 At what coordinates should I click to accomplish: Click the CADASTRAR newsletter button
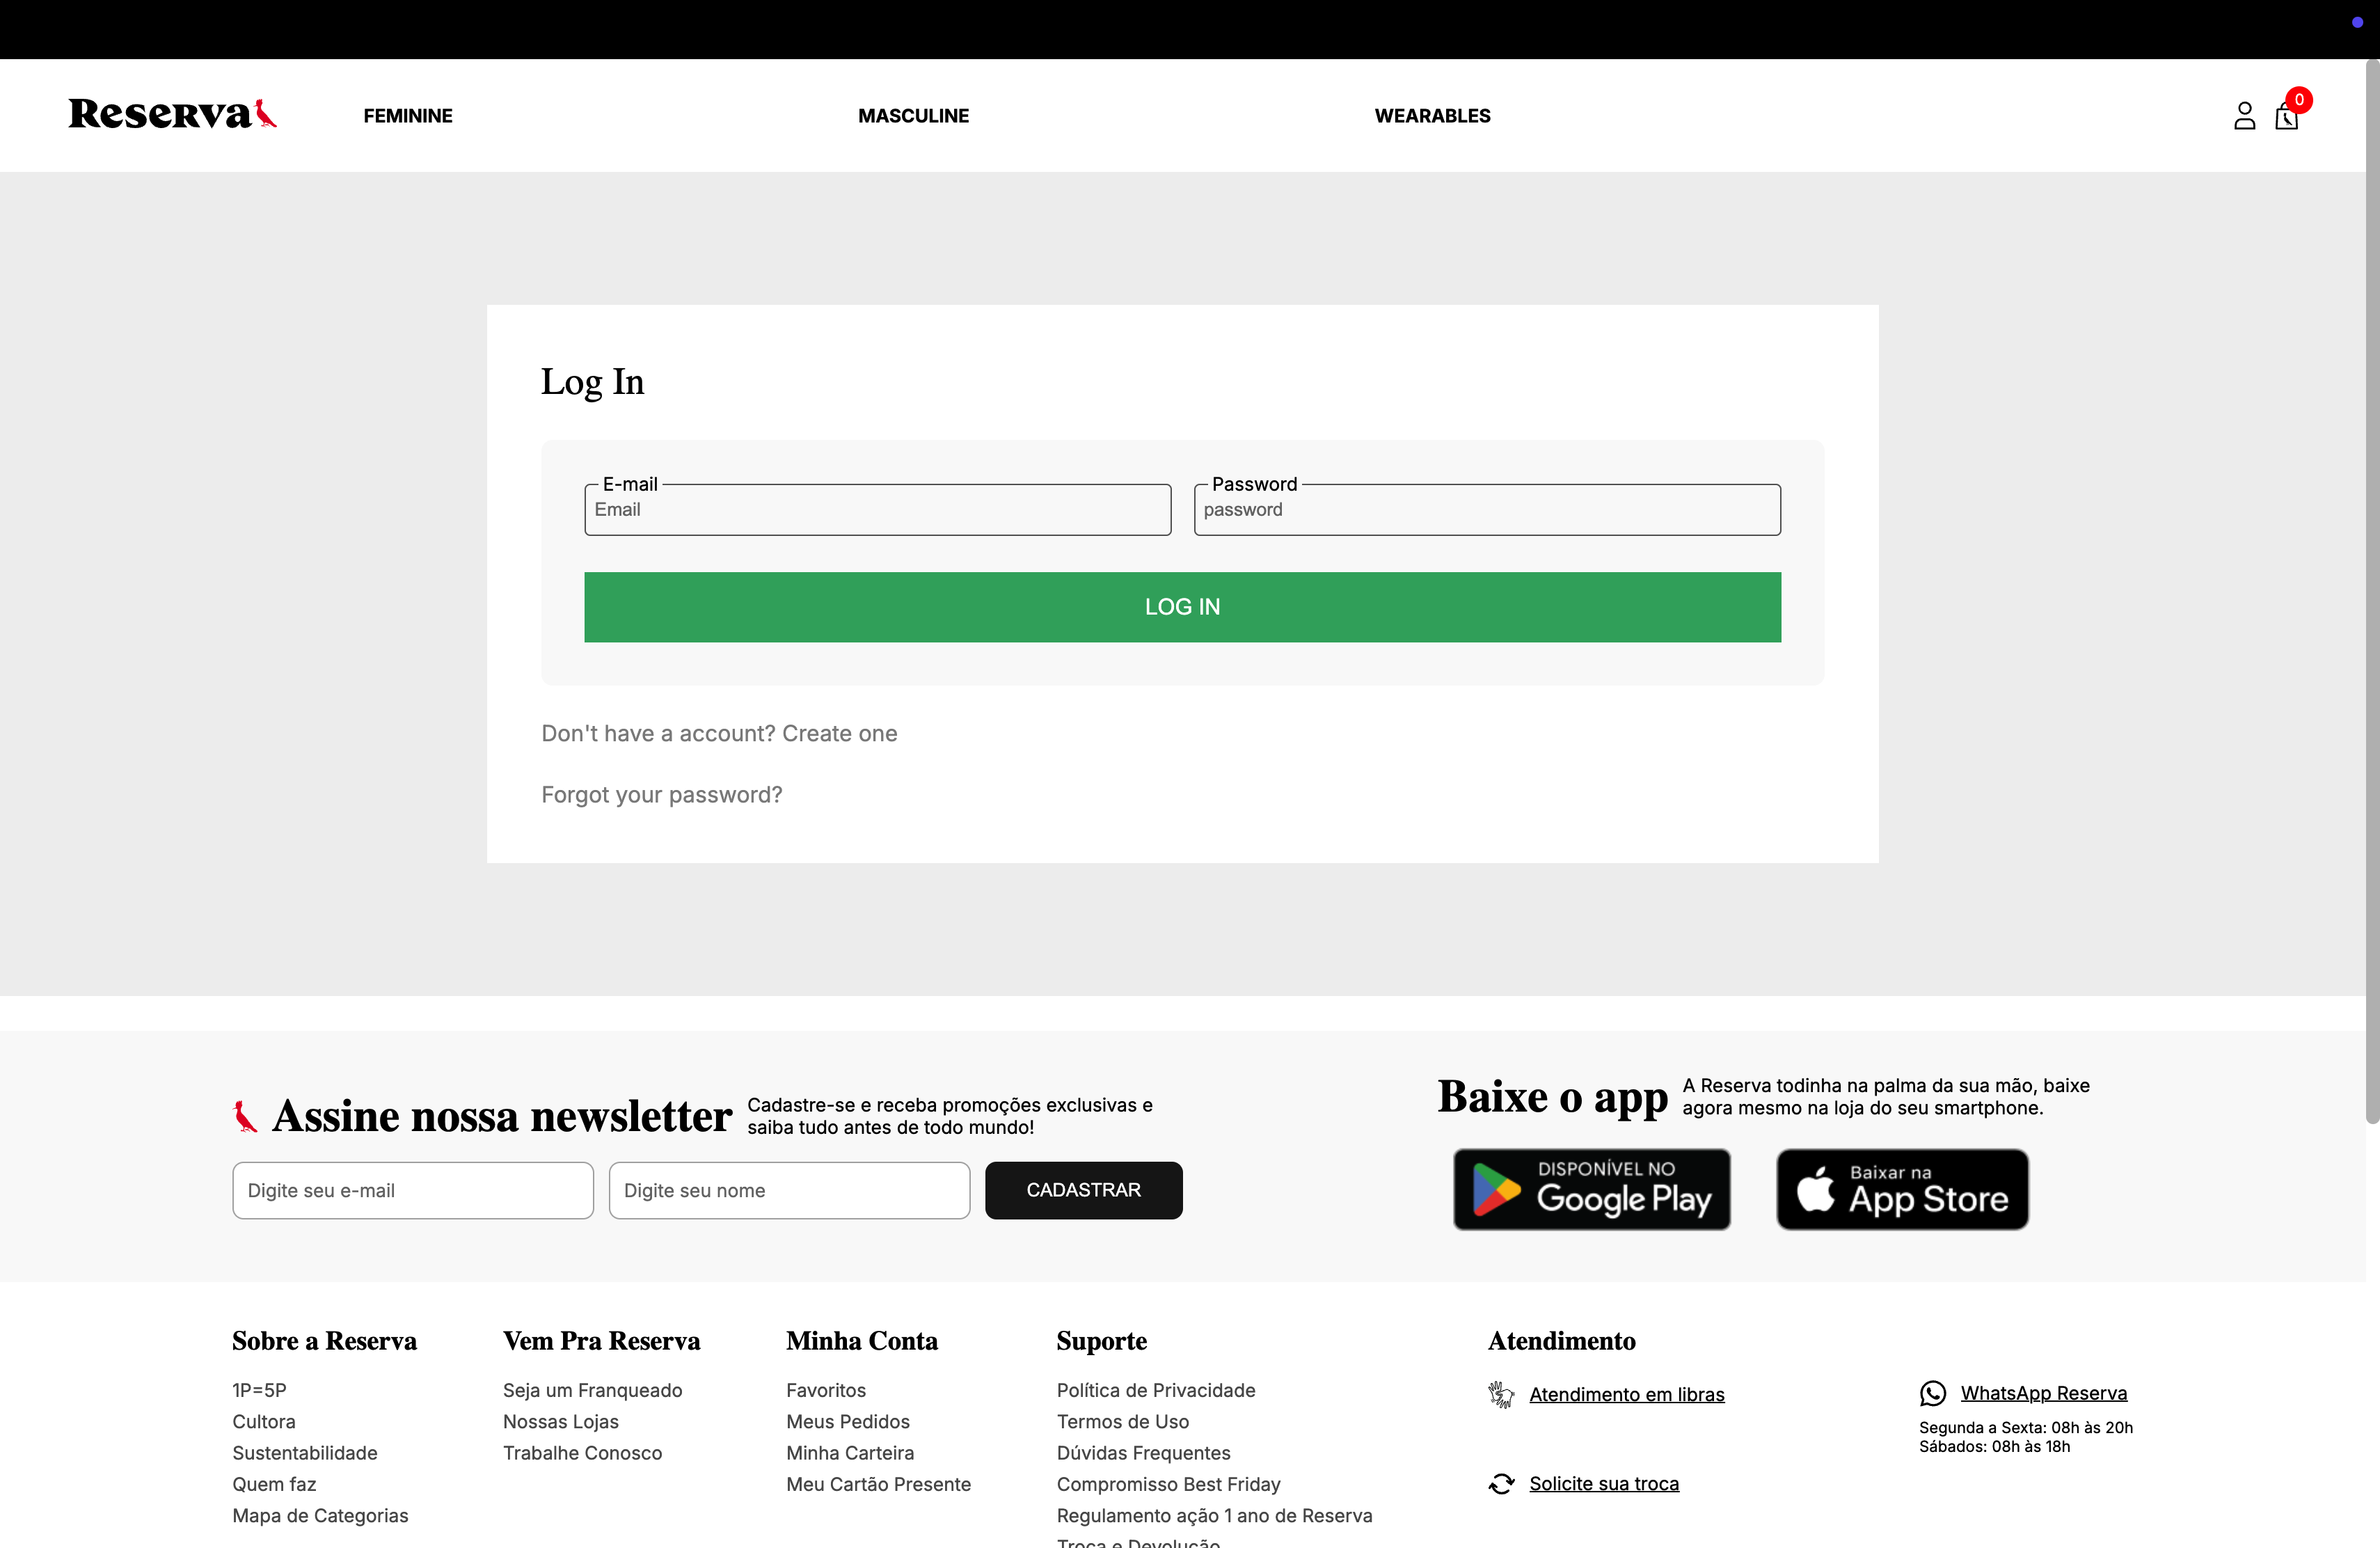click(x=1083, y=1190)
